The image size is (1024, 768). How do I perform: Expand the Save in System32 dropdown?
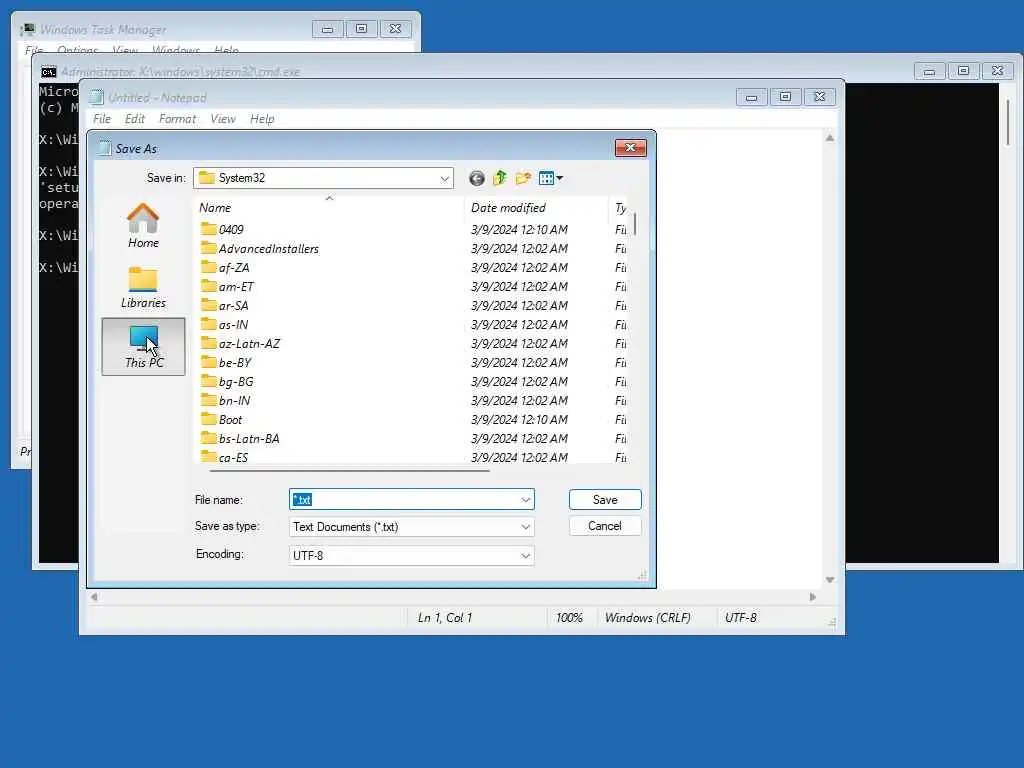tap(444, 178)
